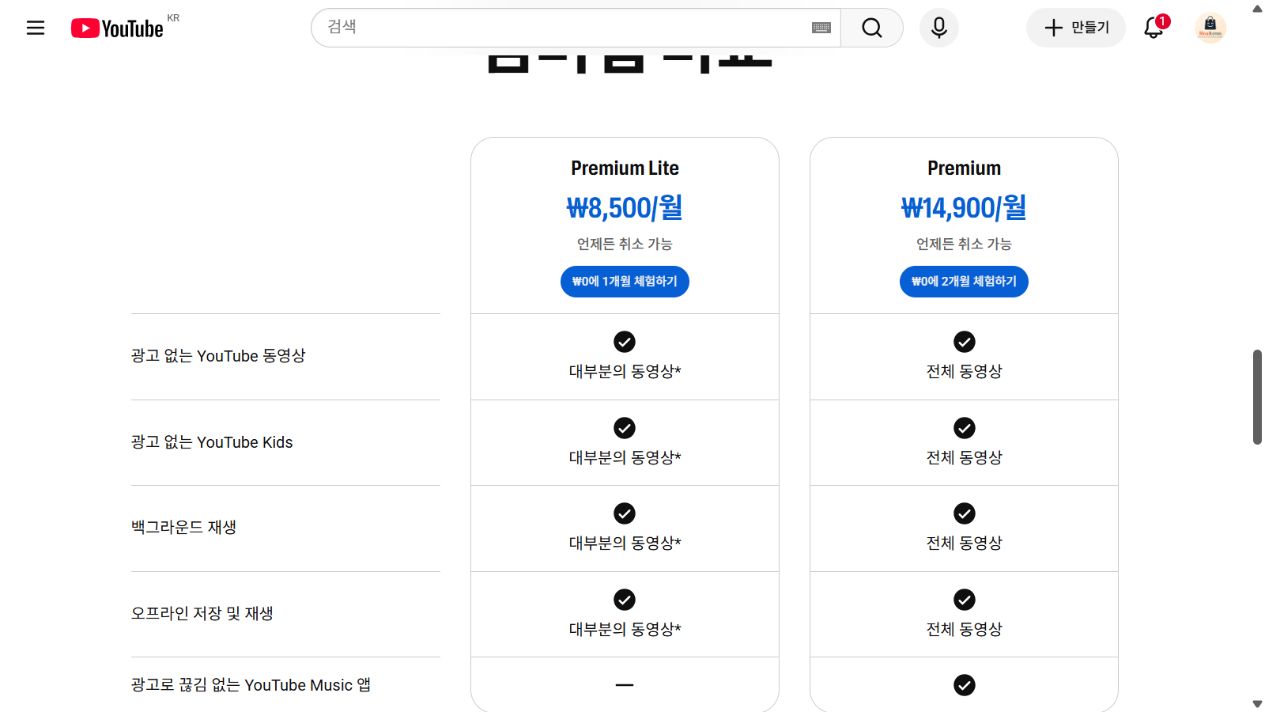Click 대부분의 동영상* in 백그라운드 재생 row

coord(625,544)
